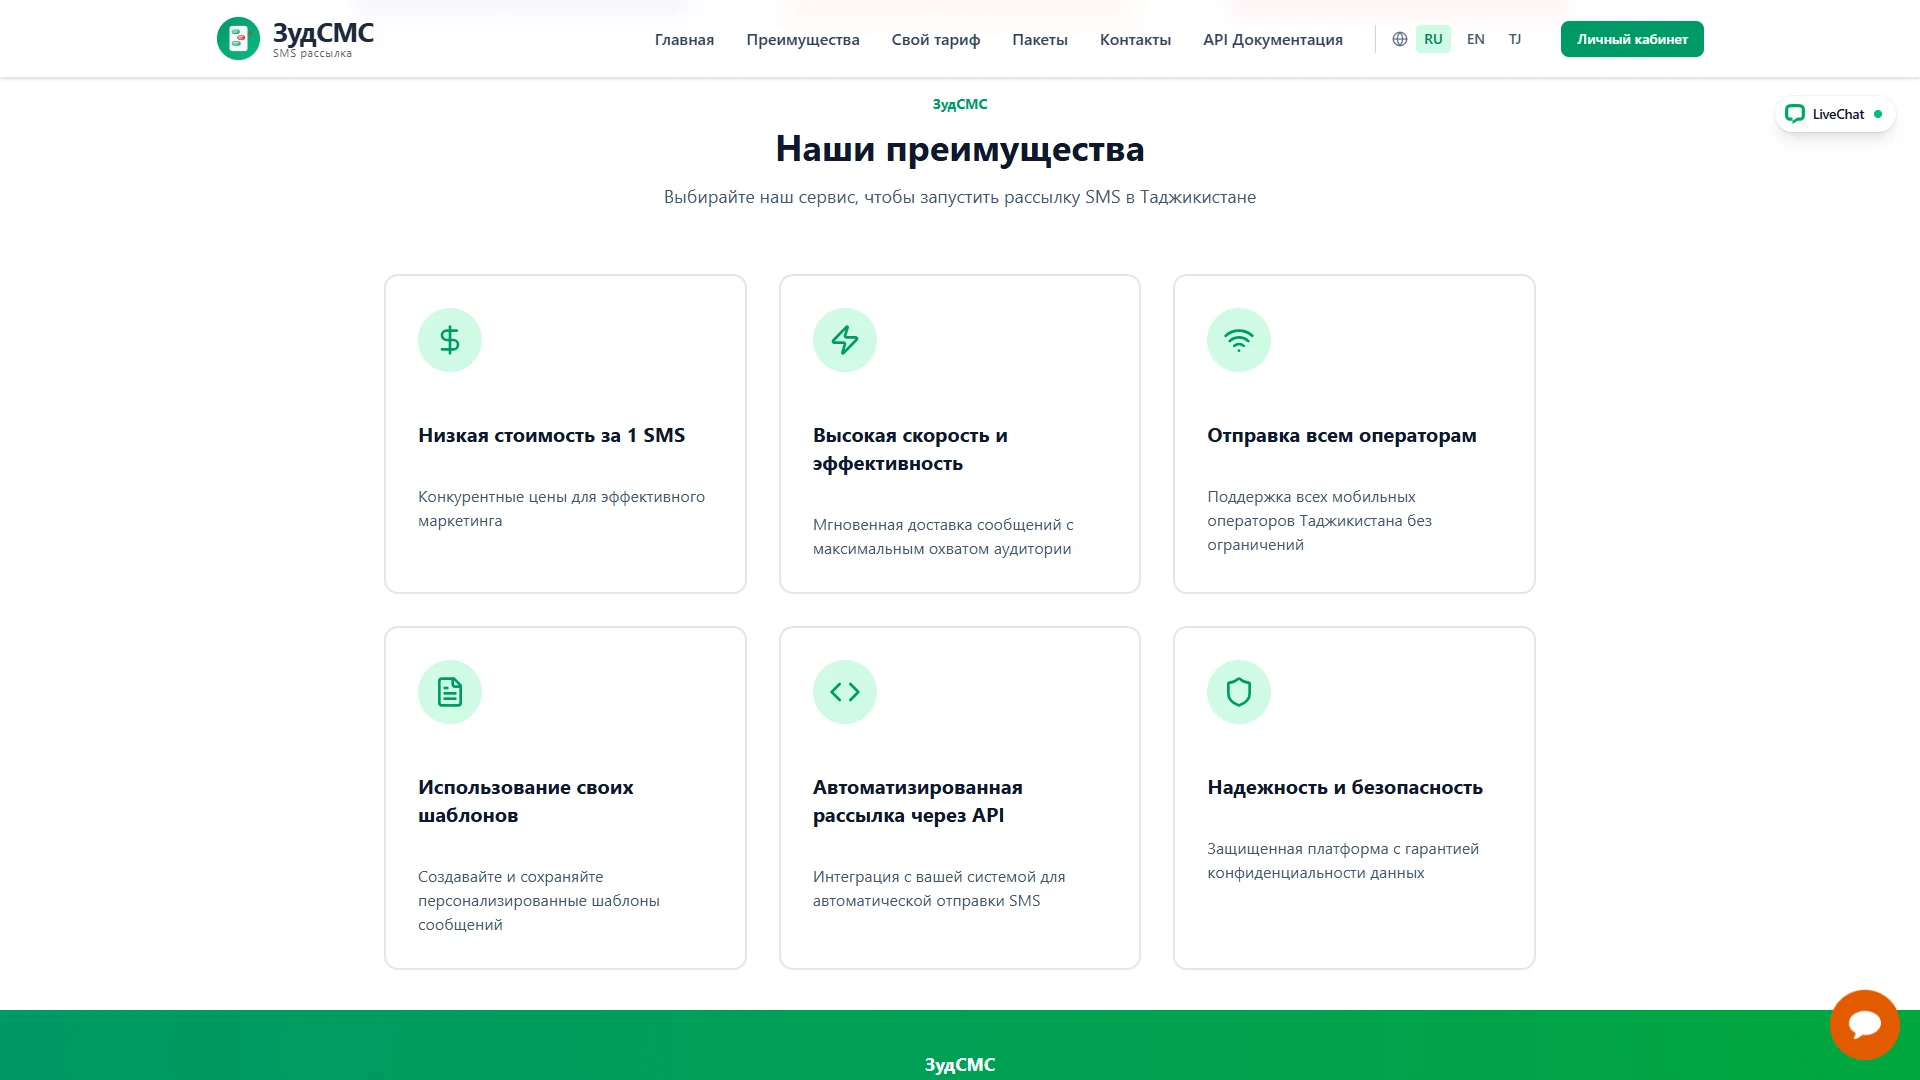This screenshot has width=1920, height=1080.
Task: Click the dollar sign icon
Action: [x=450, y=340]
